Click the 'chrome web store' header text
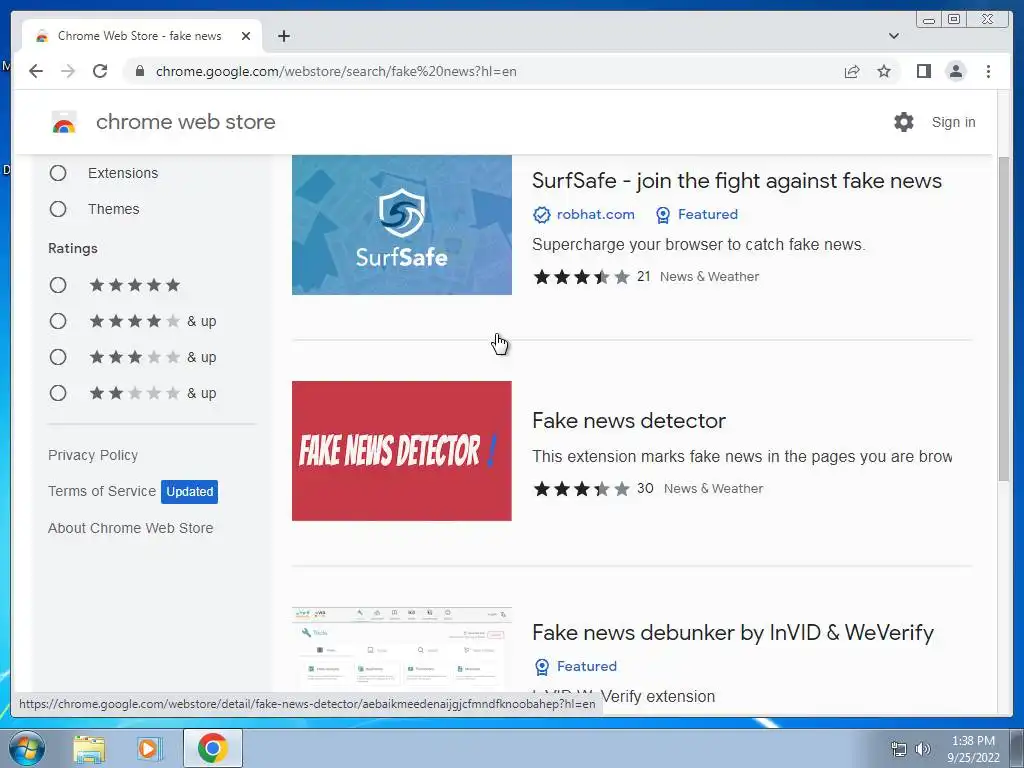 185,122
